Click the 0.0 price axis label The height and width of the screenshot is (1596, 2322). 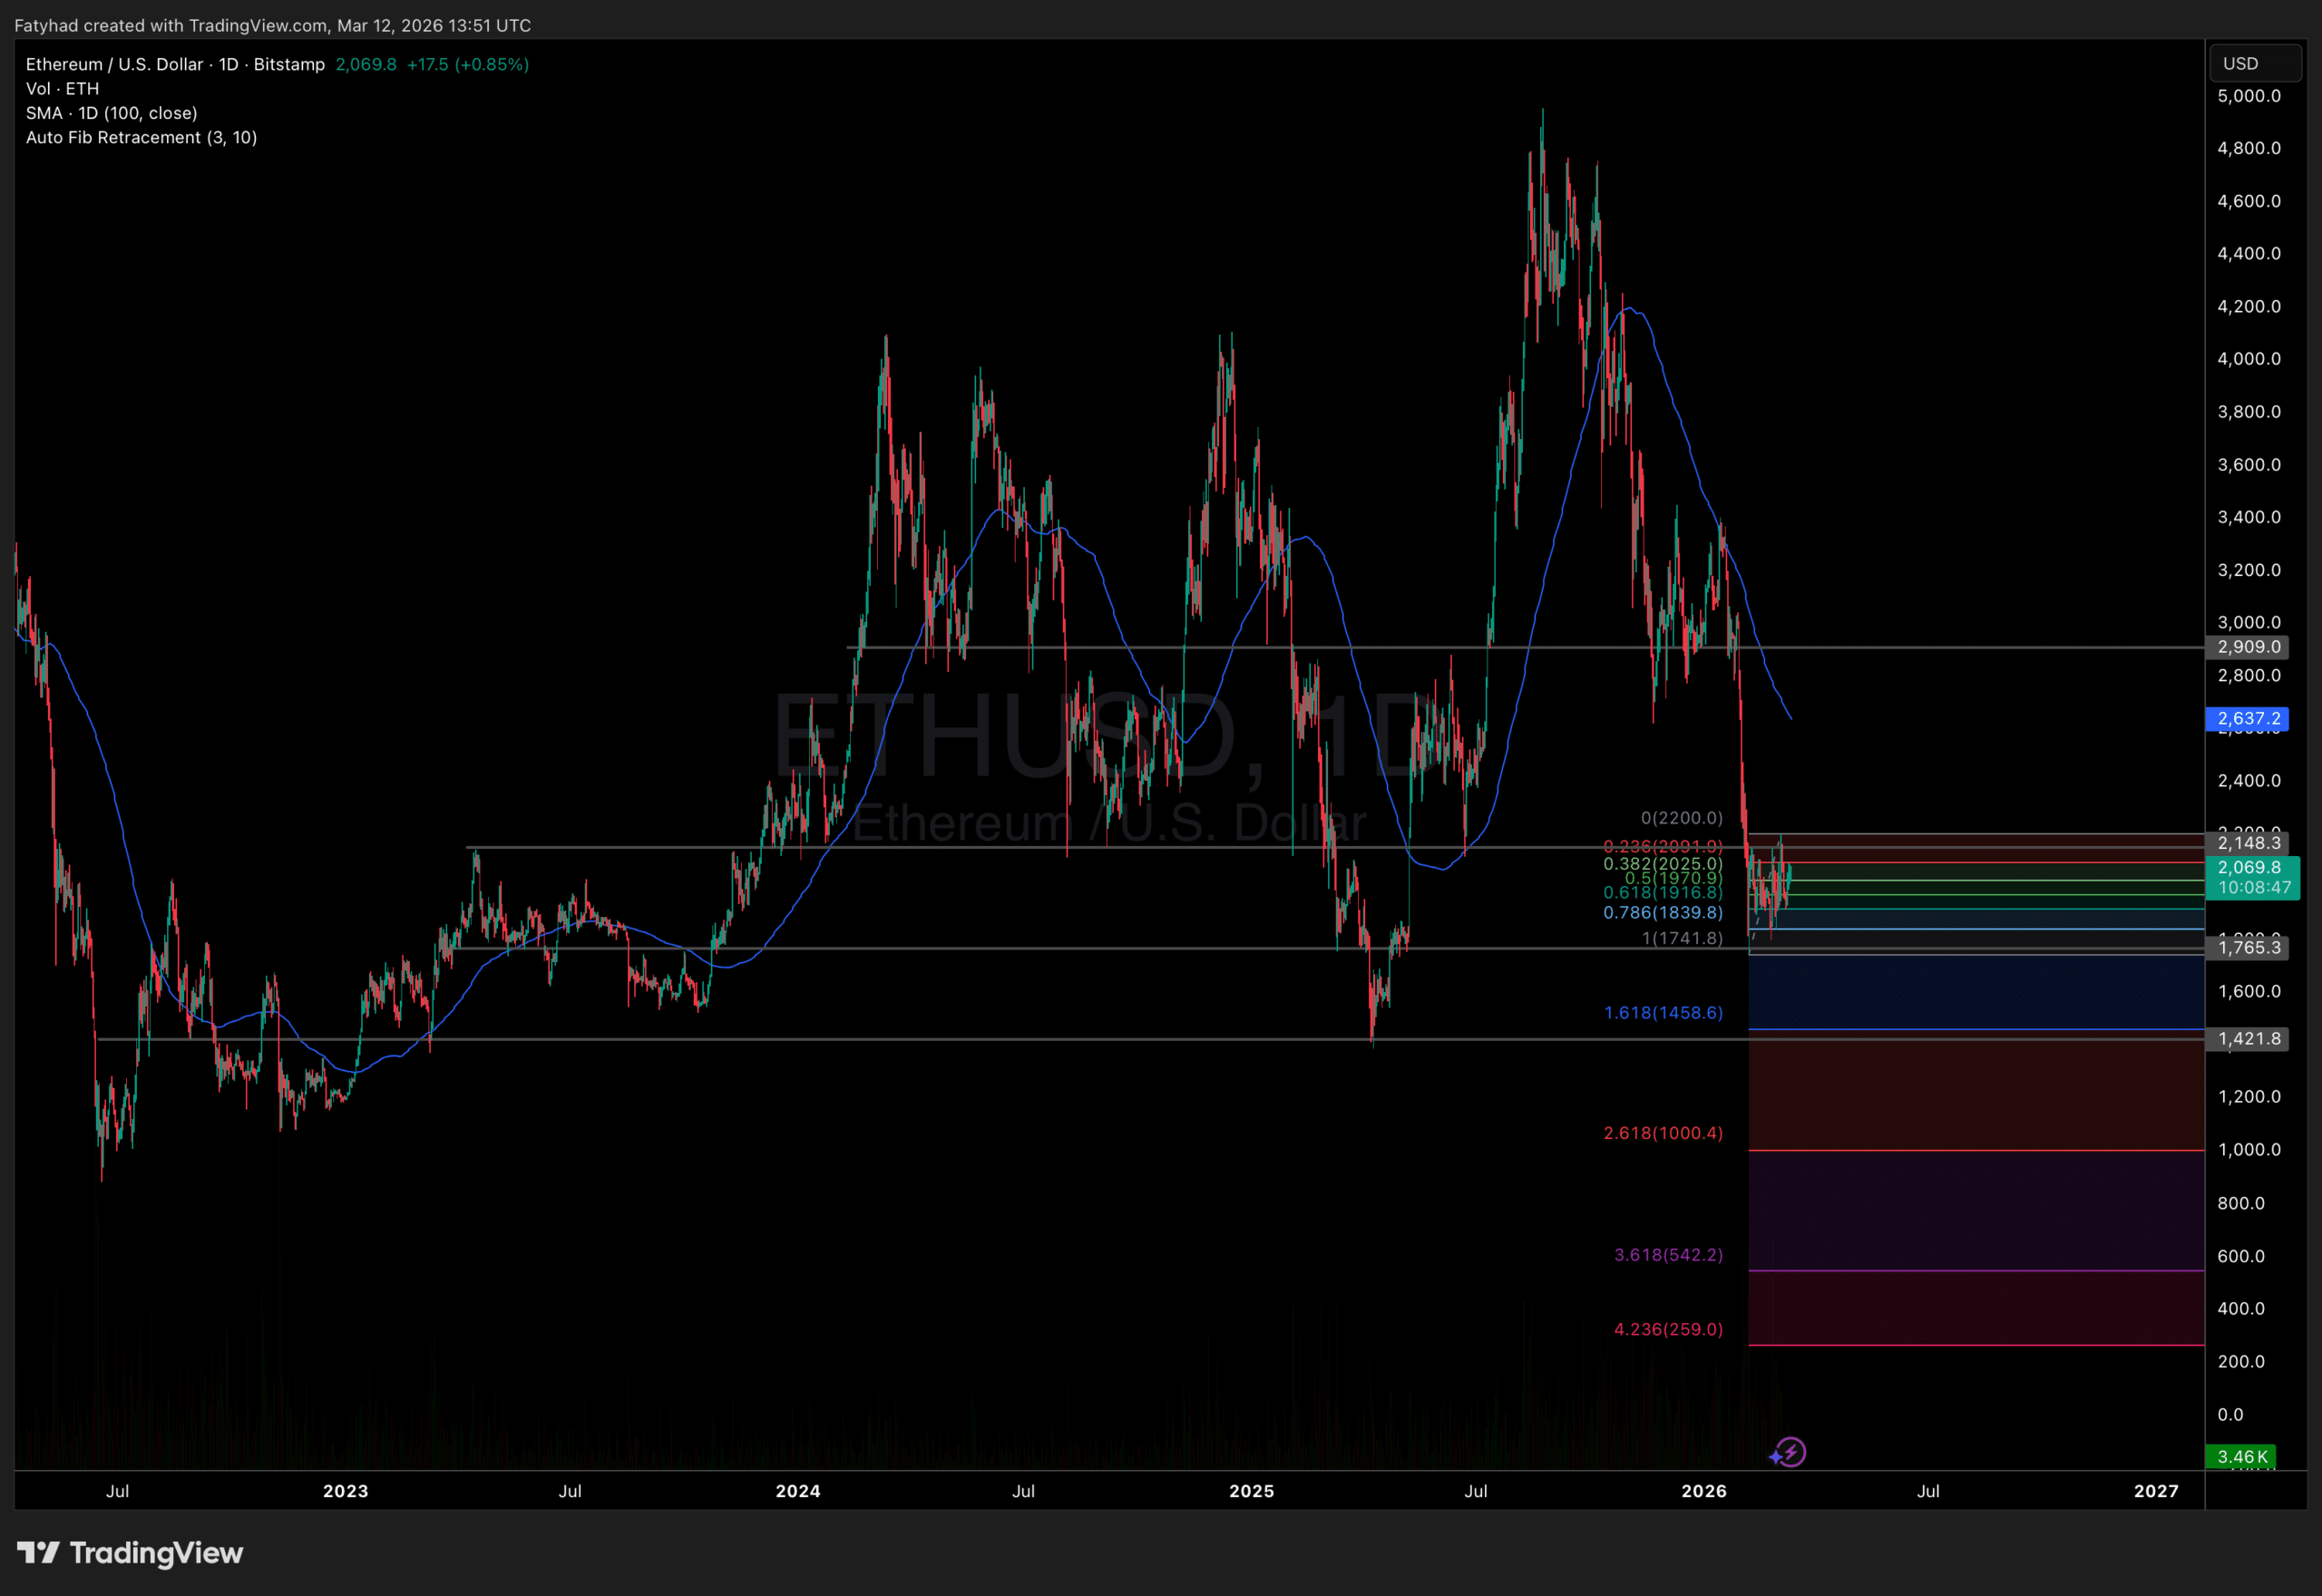[2231, 1414]
